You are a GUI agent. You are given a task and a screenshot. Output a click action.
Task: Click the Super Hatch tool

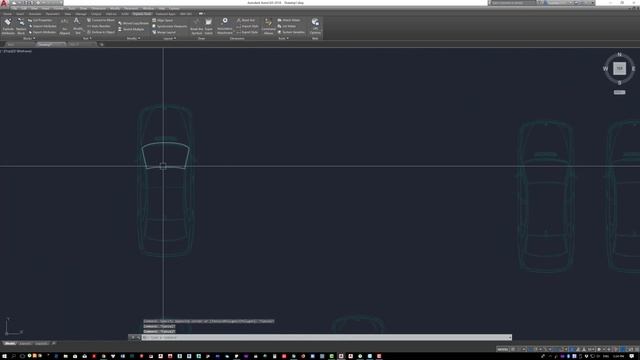[x=209, y=26]
